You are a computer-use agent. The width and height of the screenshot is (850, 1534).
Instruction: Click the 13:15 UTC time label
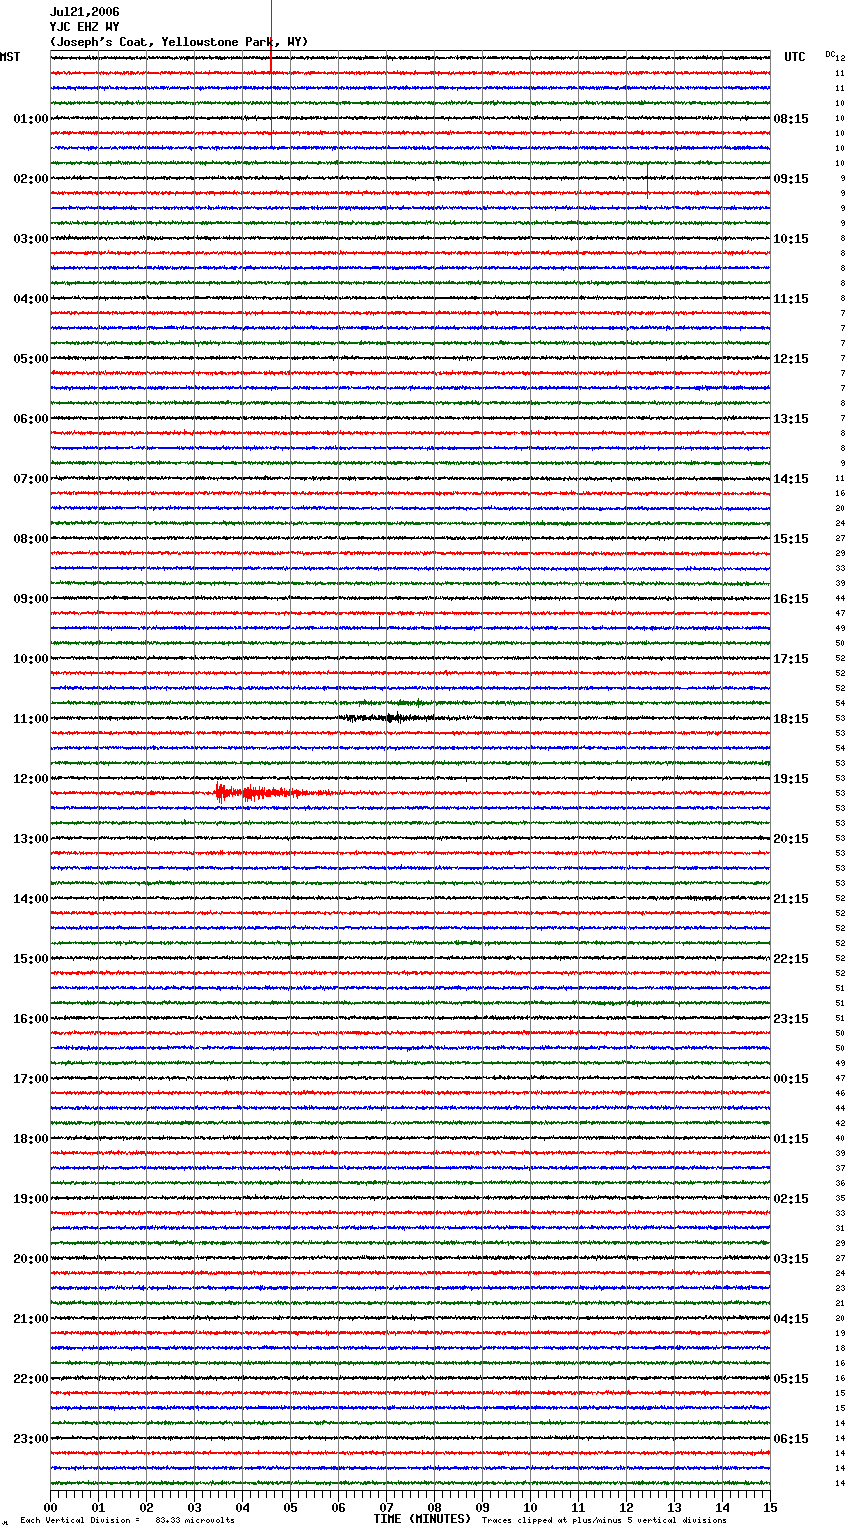pyautogui.click(x=791, y=419)
